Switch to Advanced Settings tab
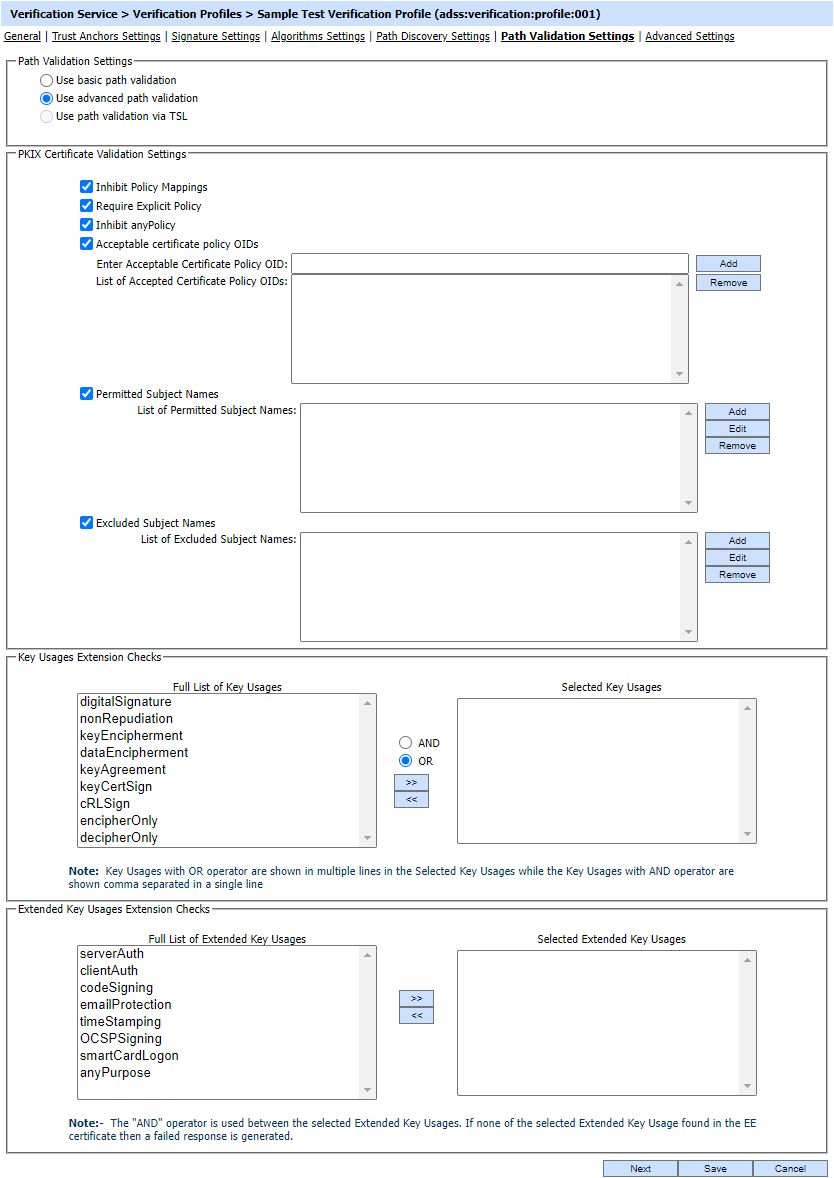Image resolution: width=834 pixels, height=1178 pixels. tap(689, 36)
